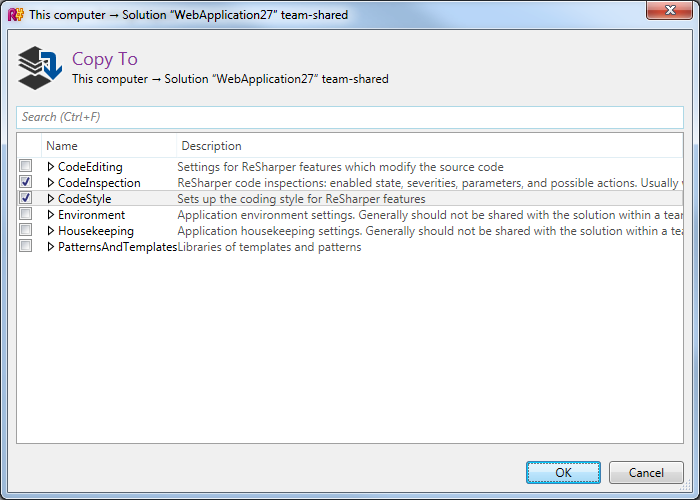Close the Copy To dialog window

(x=669, y=10)
